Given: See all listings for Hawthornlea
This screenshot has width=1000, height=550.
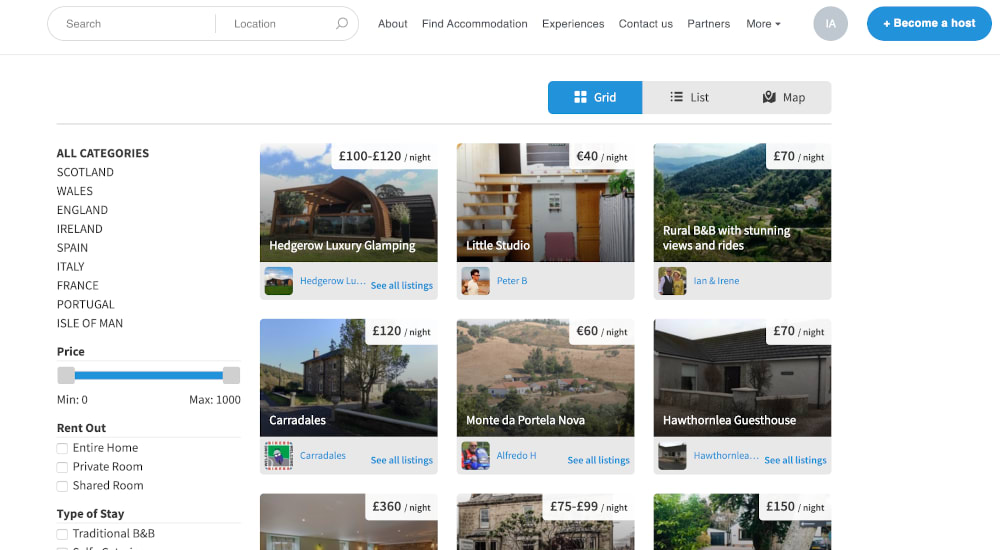Looking at the screenshot, I should point(795,460).
